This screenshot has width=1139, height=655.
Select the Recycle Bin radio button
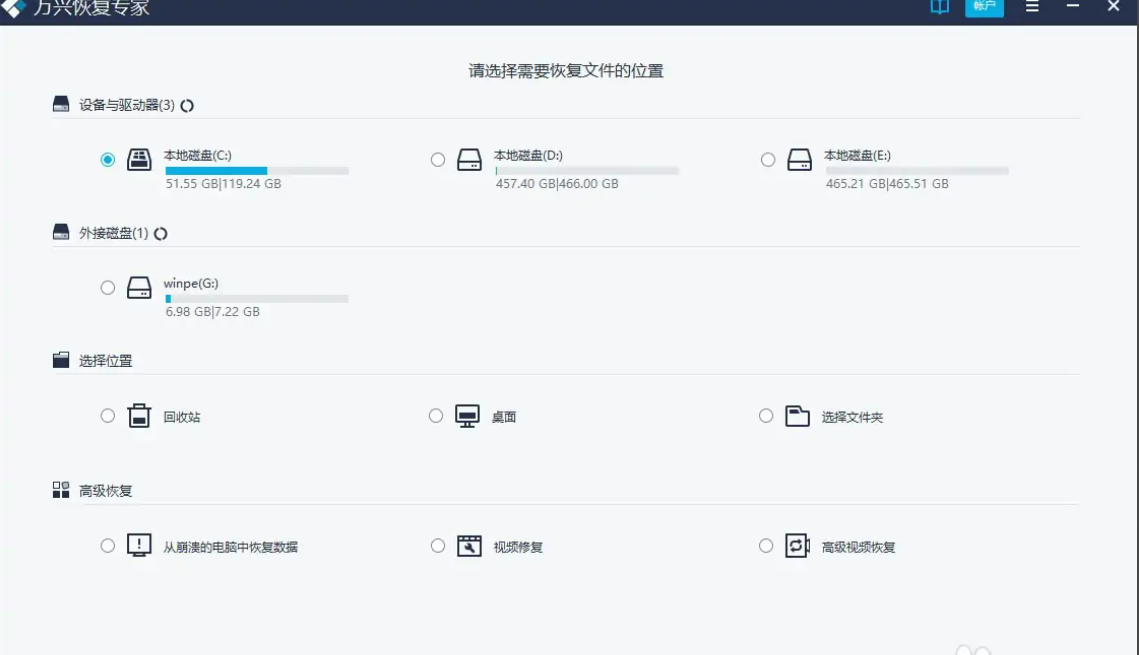pyautogui.click(x=108, y=416)
